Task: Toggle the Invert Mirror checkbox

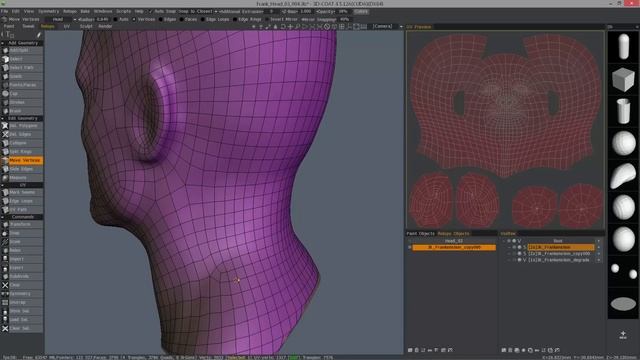Action: [x=267, y=19]
